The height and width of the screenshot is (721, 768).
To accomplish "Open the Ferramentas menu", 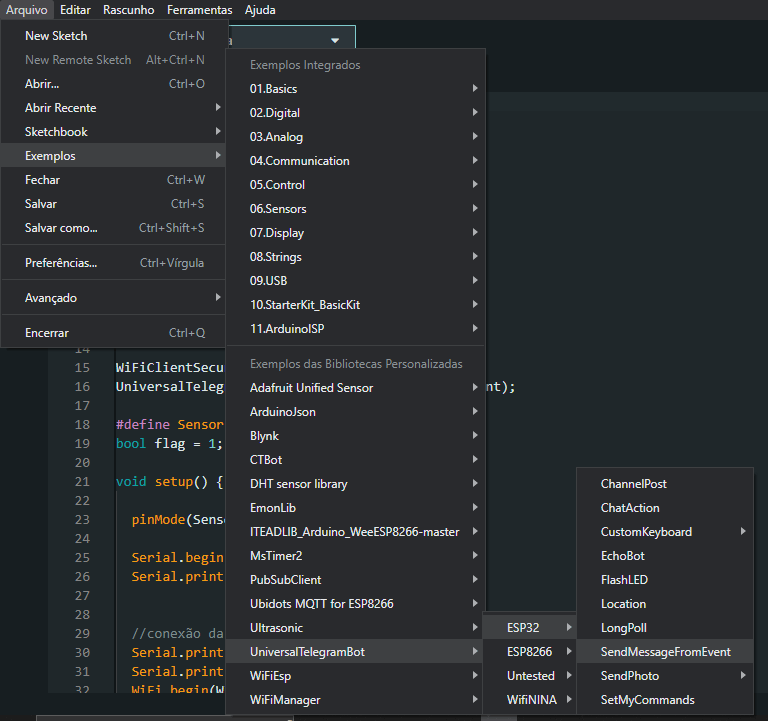I will [x=199, y=10].
